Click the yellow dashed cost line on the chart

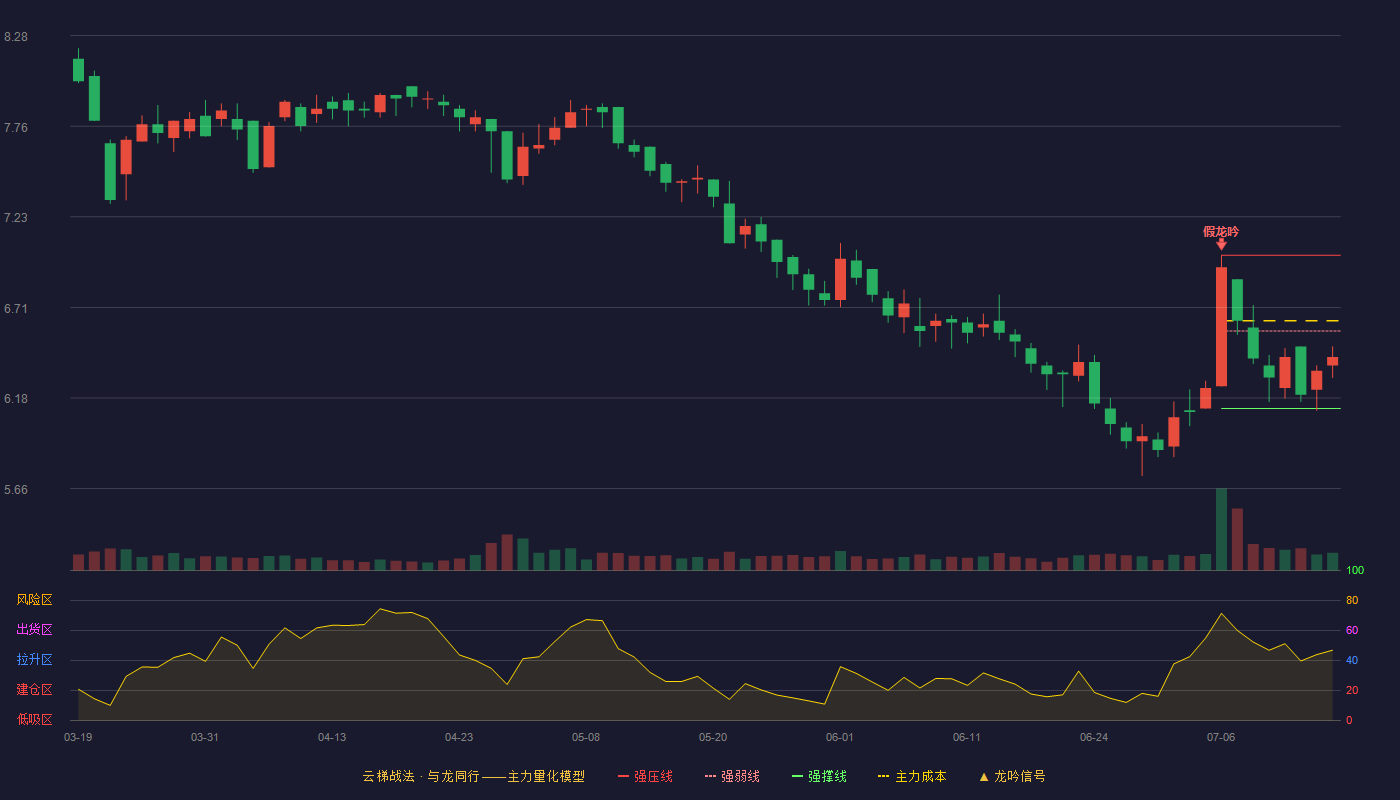coord(1281,321)
